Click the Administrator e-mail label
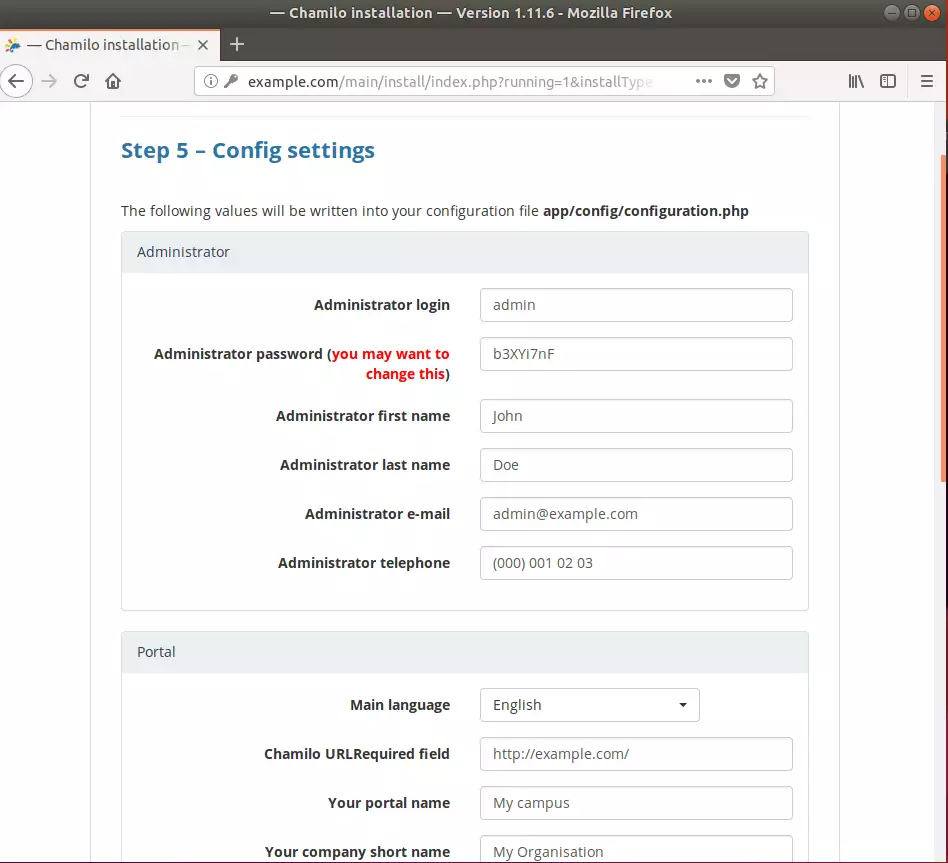The width and height of the screenshot is (948, 863). (x=377, y=514)
